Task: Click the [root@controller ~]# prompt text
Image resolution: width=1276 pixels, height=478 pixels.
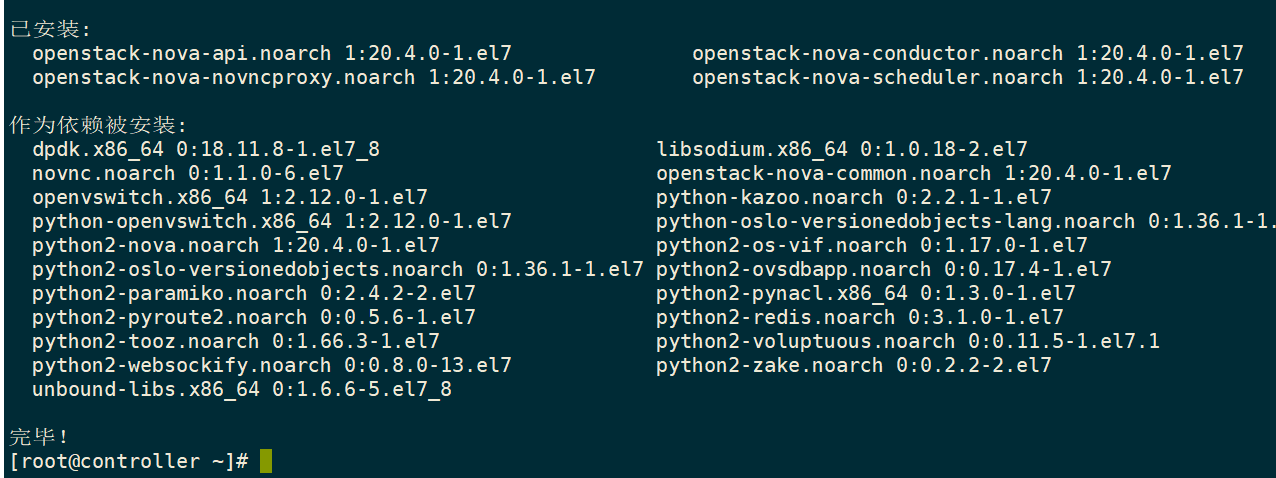Action: tap(129, 461)
